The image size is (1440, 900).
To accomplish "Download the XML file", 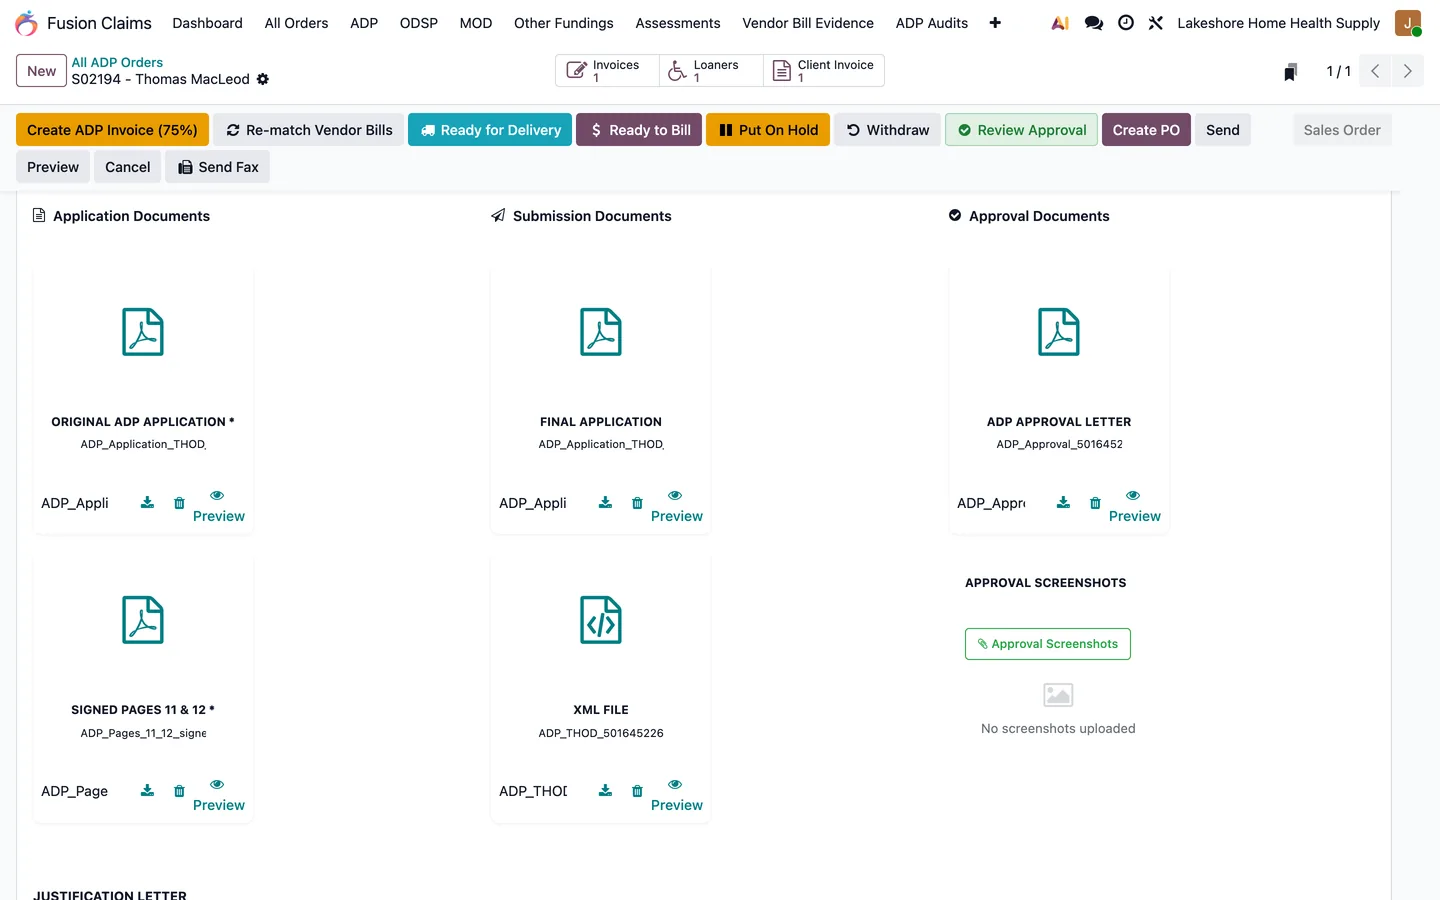I will pos(605,791).
